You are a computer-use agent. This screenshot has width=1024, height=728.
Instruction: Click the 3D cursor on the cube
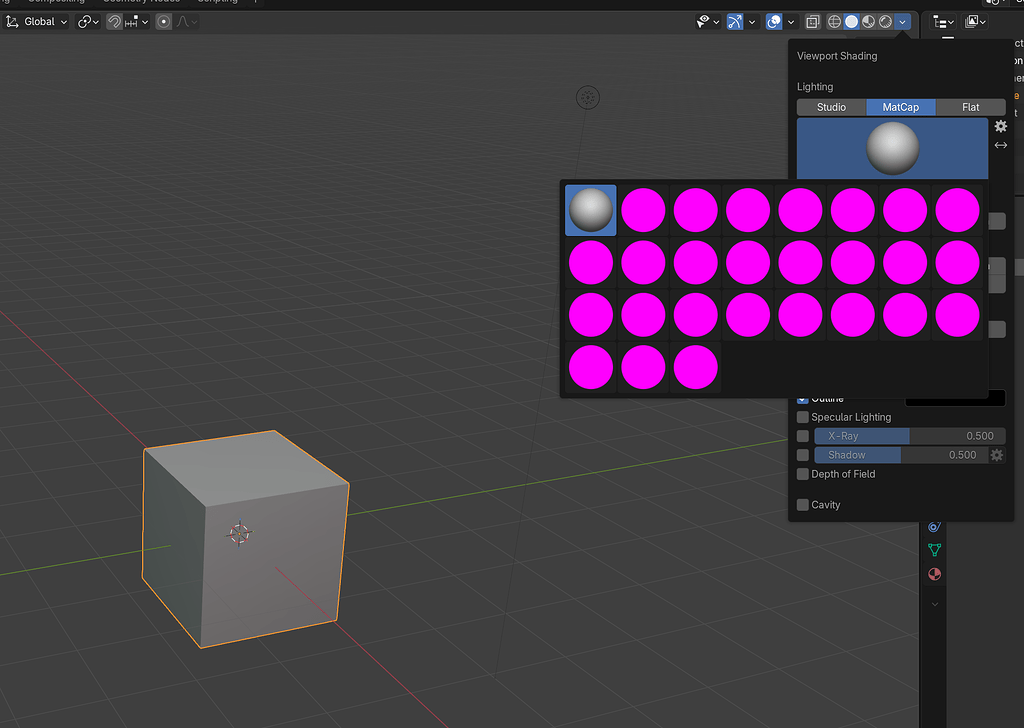coord(240,533)
